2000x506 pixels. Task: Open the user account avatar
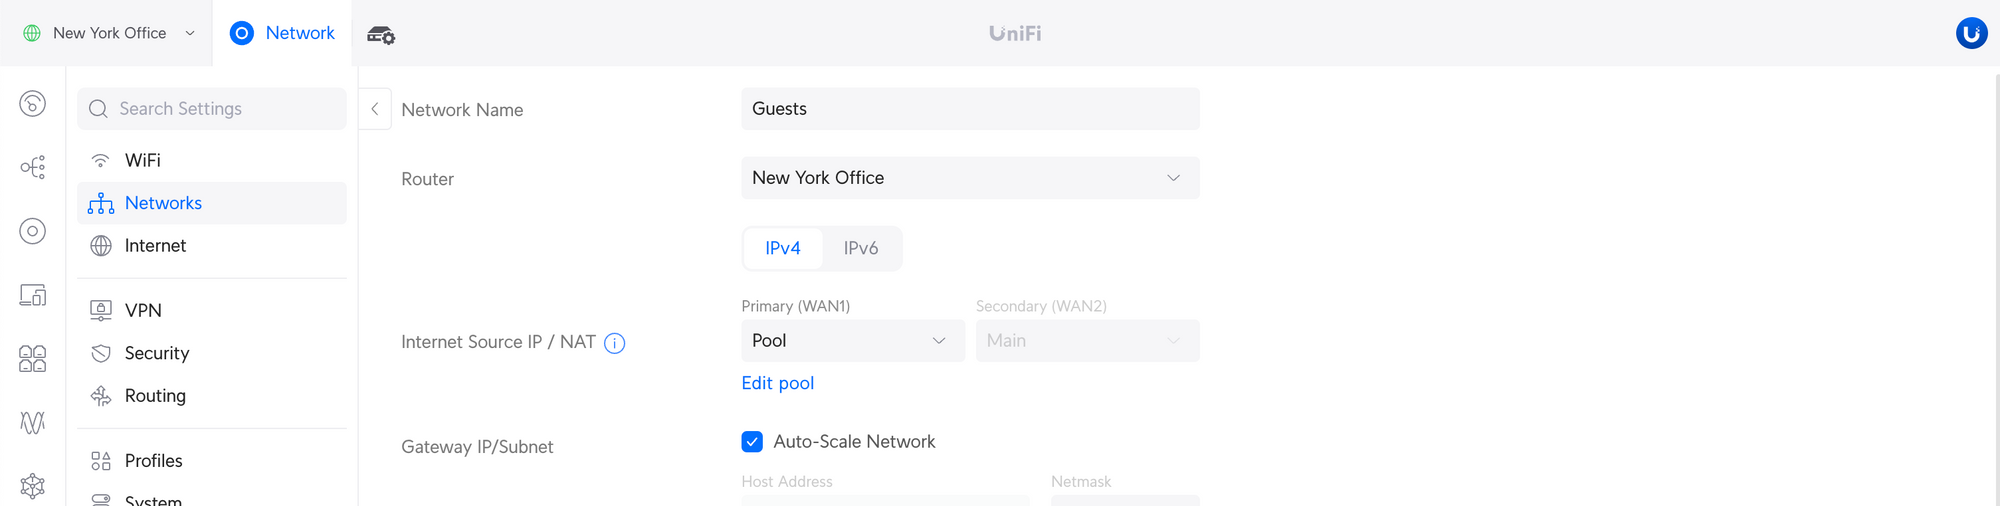pyautogui.click(x=1971, y=33)
